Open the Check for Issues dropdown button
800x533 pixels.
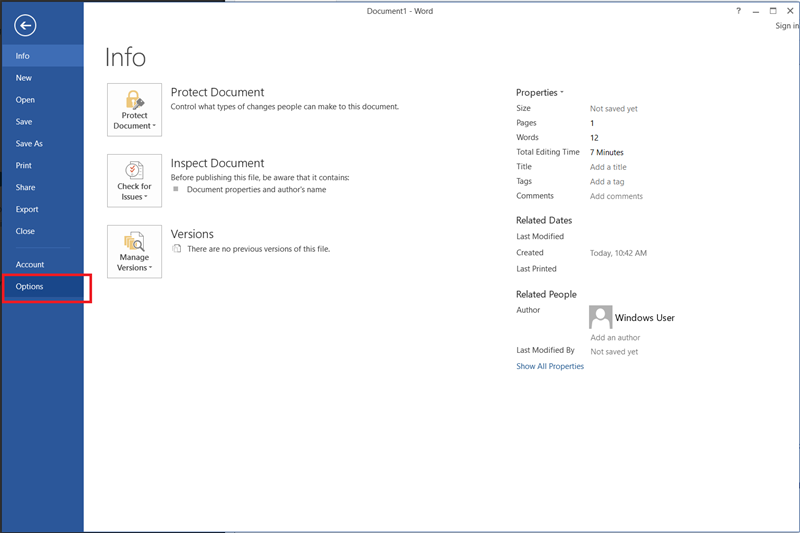point(134,180)
